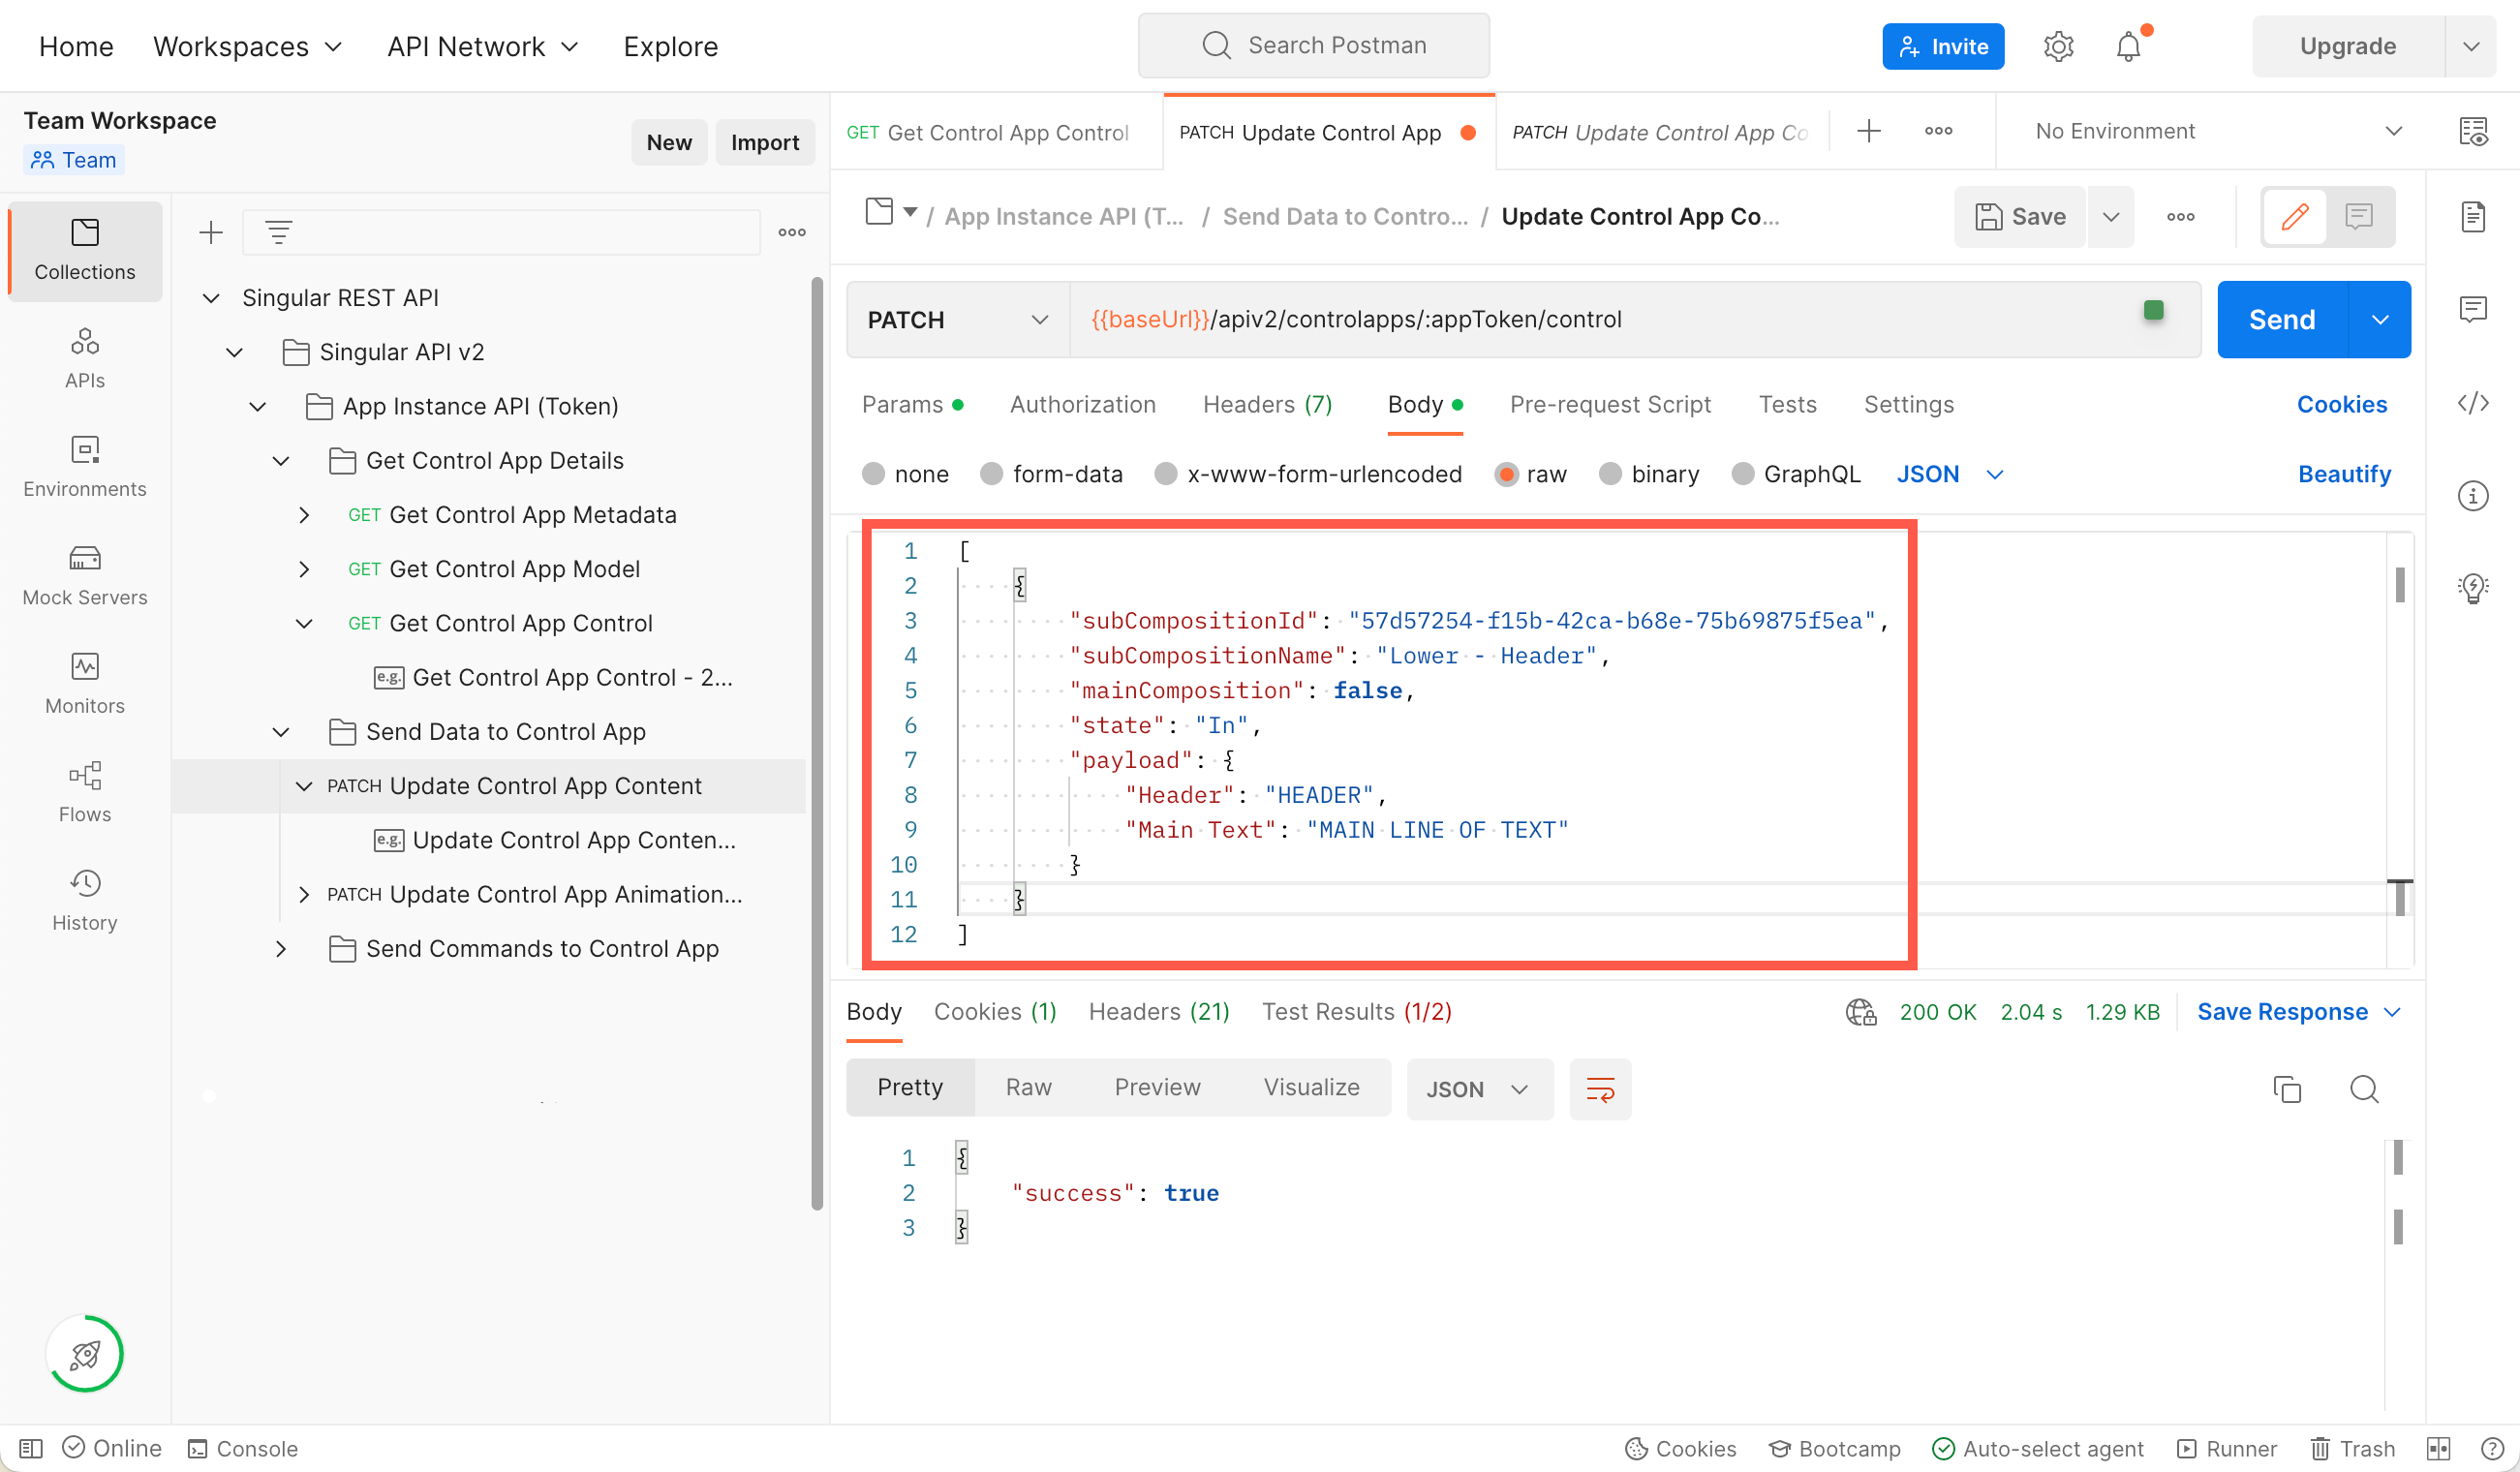Open the code snippet panel icon
Image resolution: width=2520 pixels, height=1472 pixels.
tap(2473, 403)
